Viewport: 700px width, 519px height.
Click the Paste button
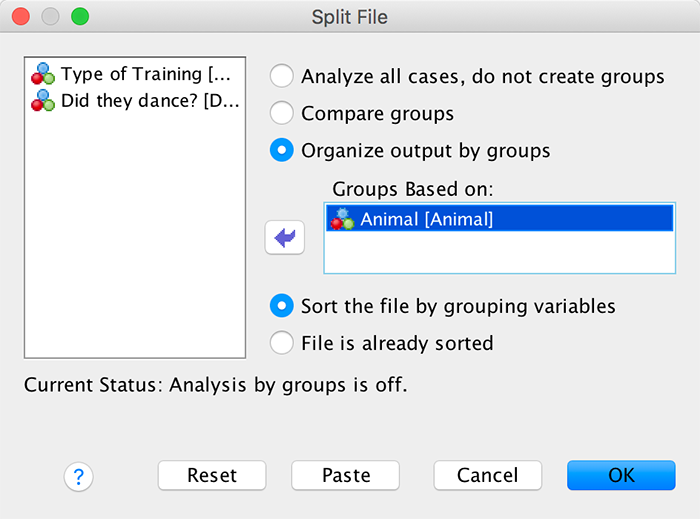(x=346, y=476)
